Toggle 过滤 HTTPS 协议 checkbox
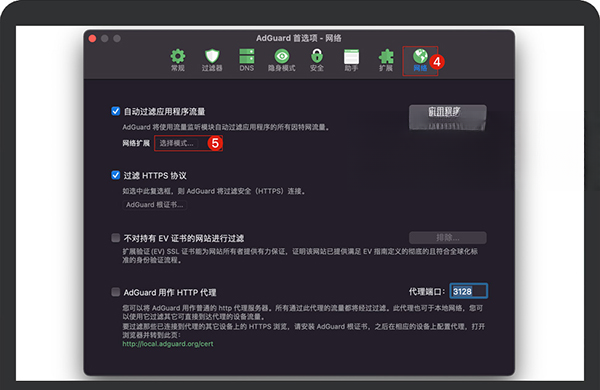This screenshot has height=390, width=600. click(x=116, y=175)
